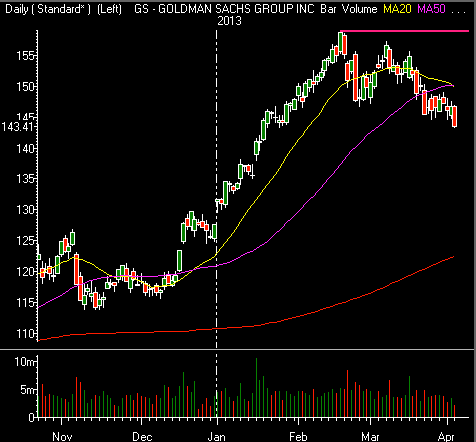Click the Apr date axis label
Screen dimensions: 476x442
click(446, 436)
